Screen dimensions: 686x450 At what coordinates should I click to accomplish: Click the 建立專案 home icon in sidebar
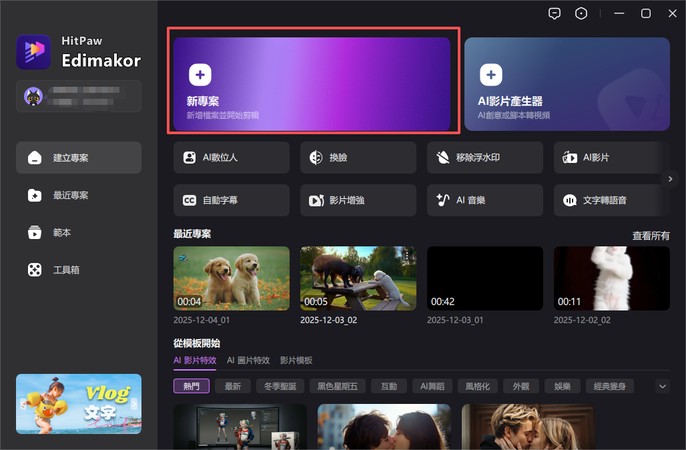[35, 157]
